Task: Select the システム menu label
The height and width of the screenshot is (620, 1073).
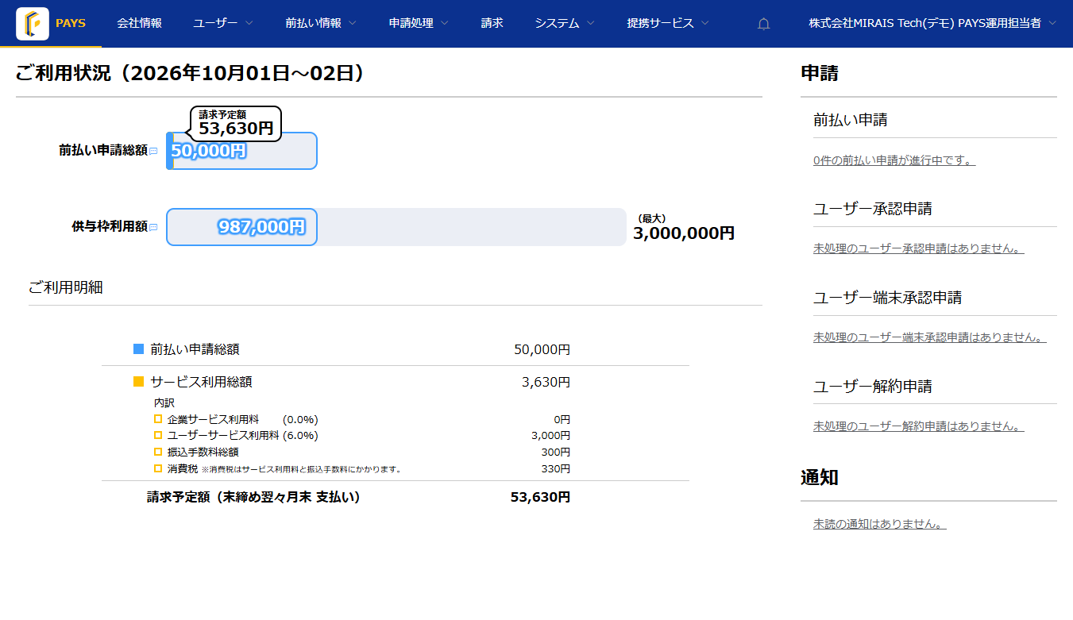Action: 556,23
